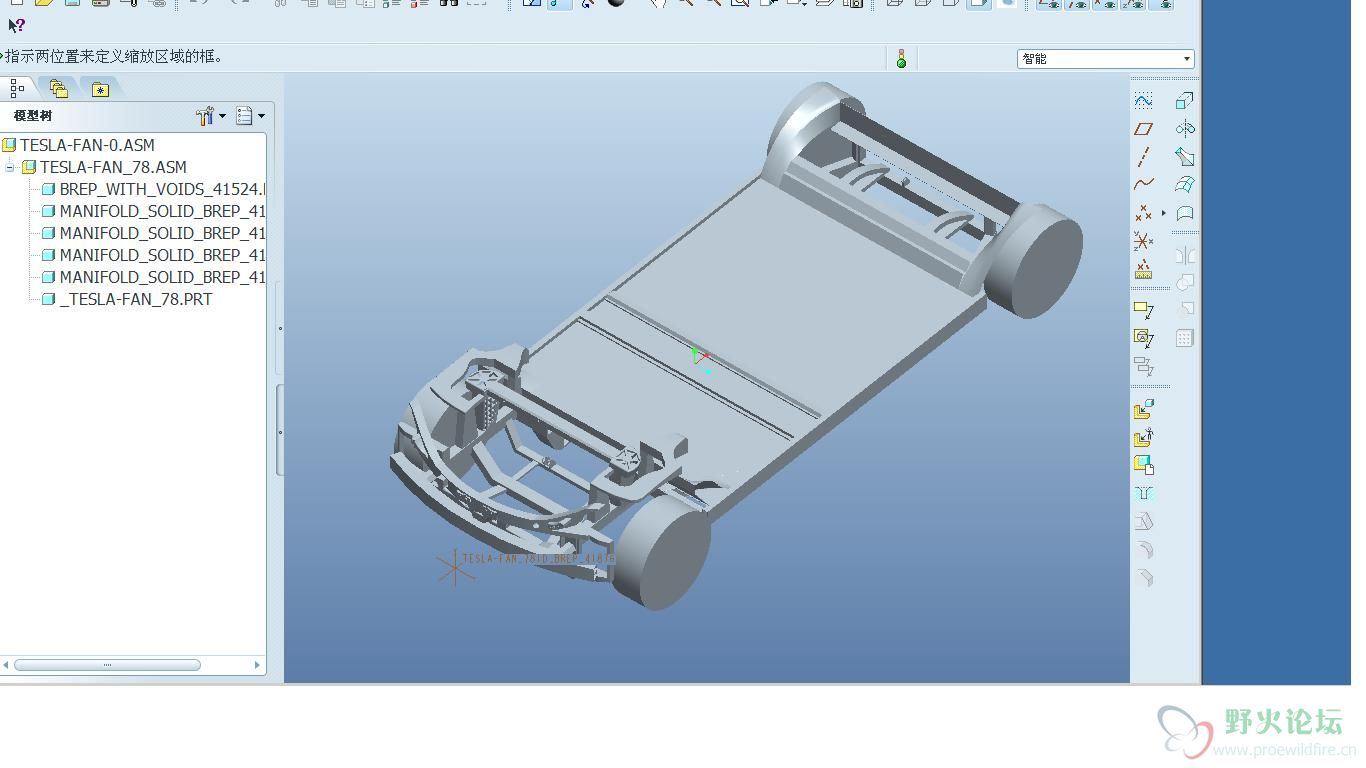Pick the Variable Section Sweep tool
Viewport: 1366px width, 768px height.
pyautogui.click(x=1185, y=157)
